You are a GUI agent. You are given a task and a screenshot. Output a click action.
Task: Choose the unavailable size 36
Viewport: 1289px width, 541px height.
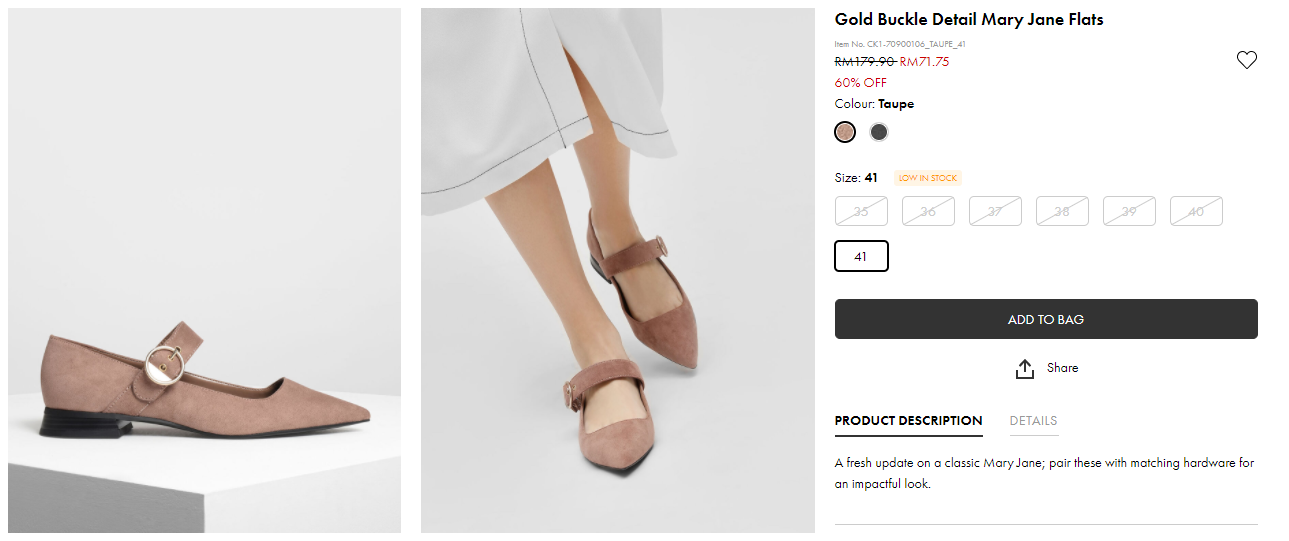click(928, 211)
